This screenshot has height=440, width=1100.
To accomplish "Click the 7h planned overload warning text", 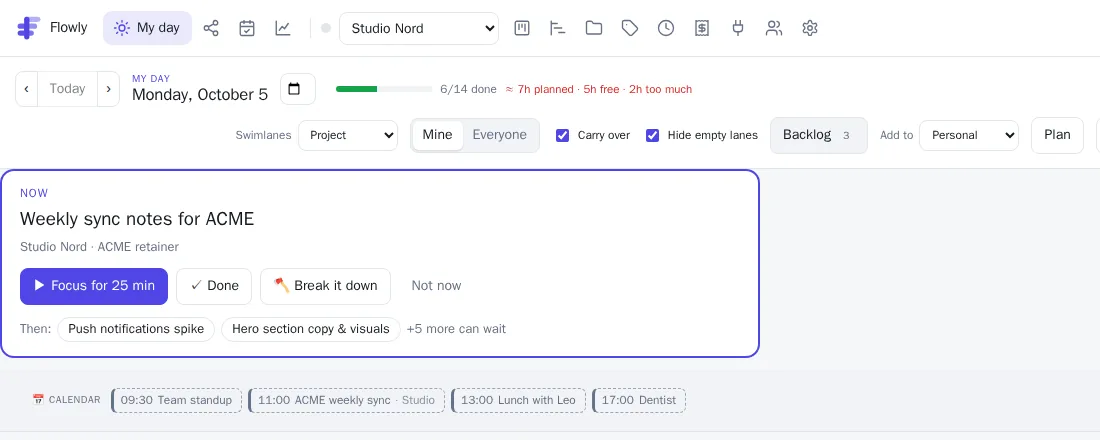I will pos(599,89).
